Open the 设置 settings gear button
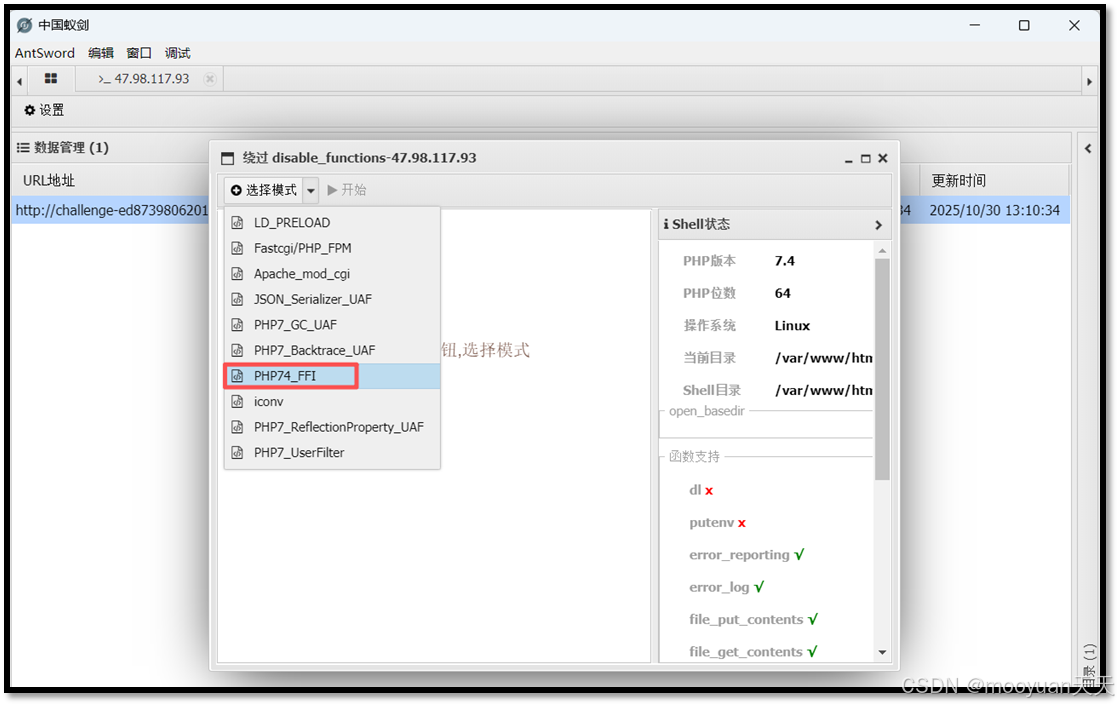Screen dimensions: 1119x706 [44, 110]
